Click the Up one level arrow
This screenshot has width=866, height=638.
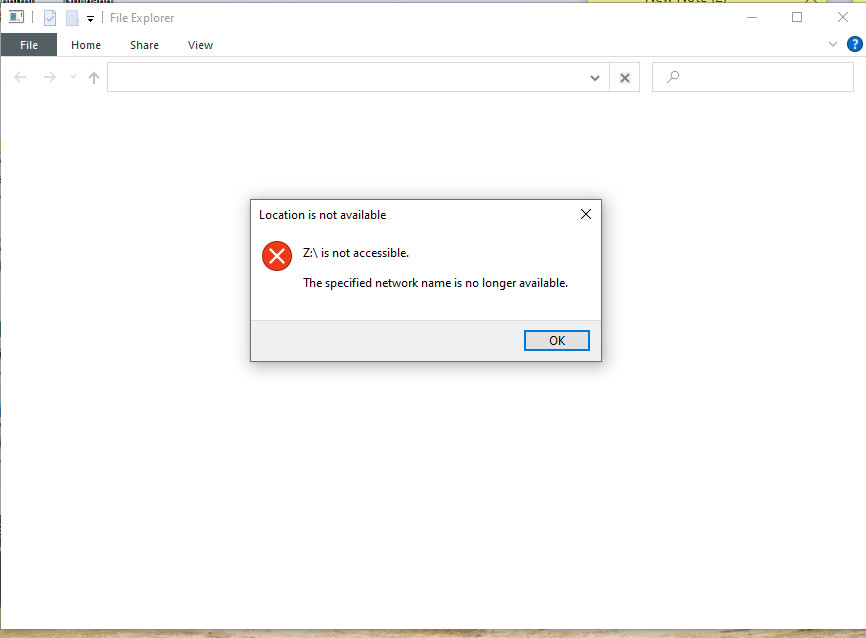point(94,77)
